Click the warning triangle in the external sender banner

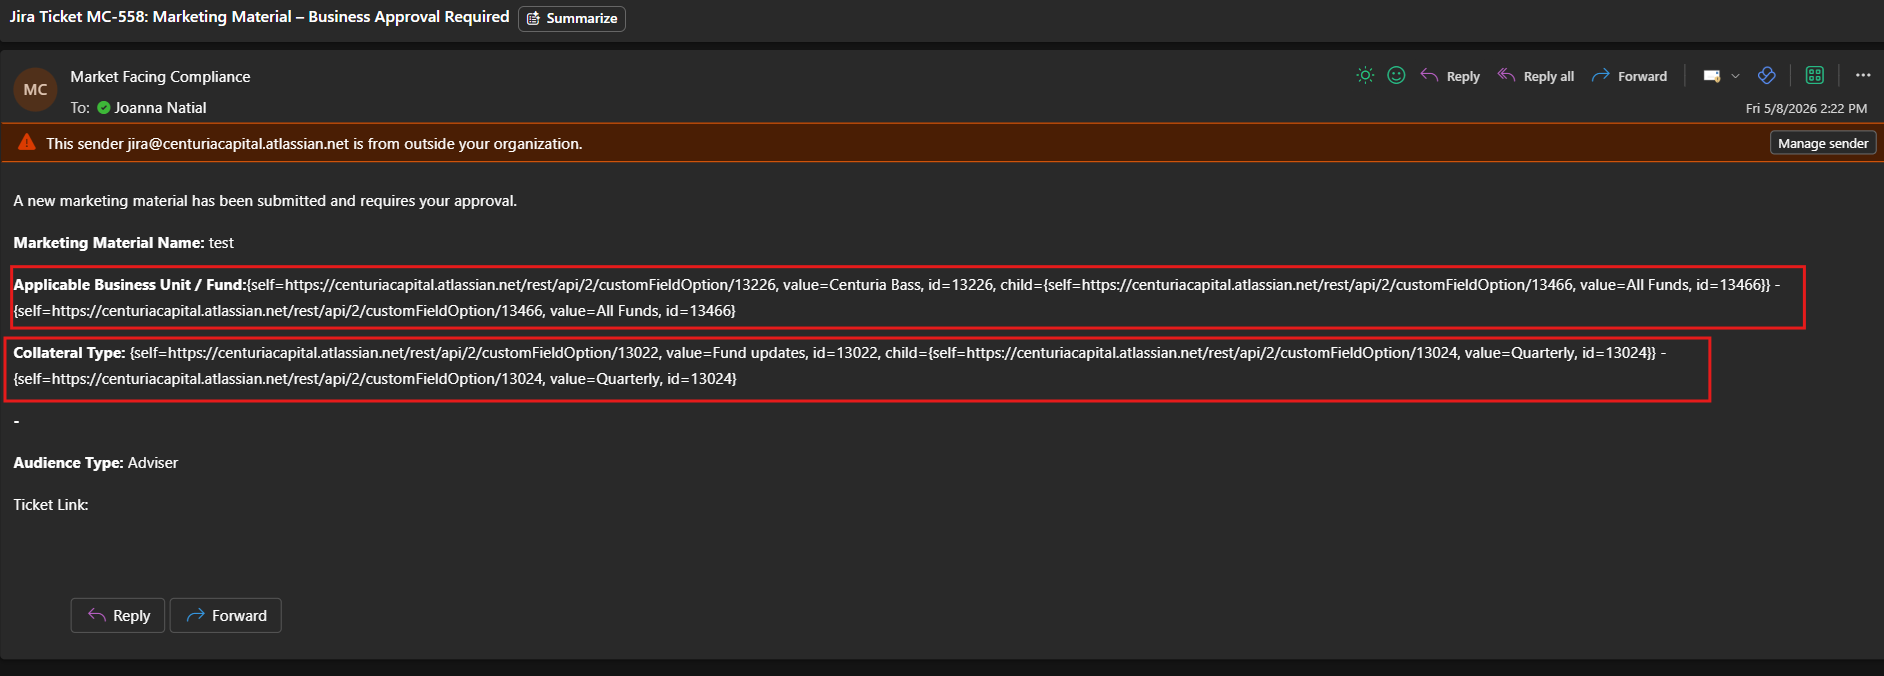27,142
